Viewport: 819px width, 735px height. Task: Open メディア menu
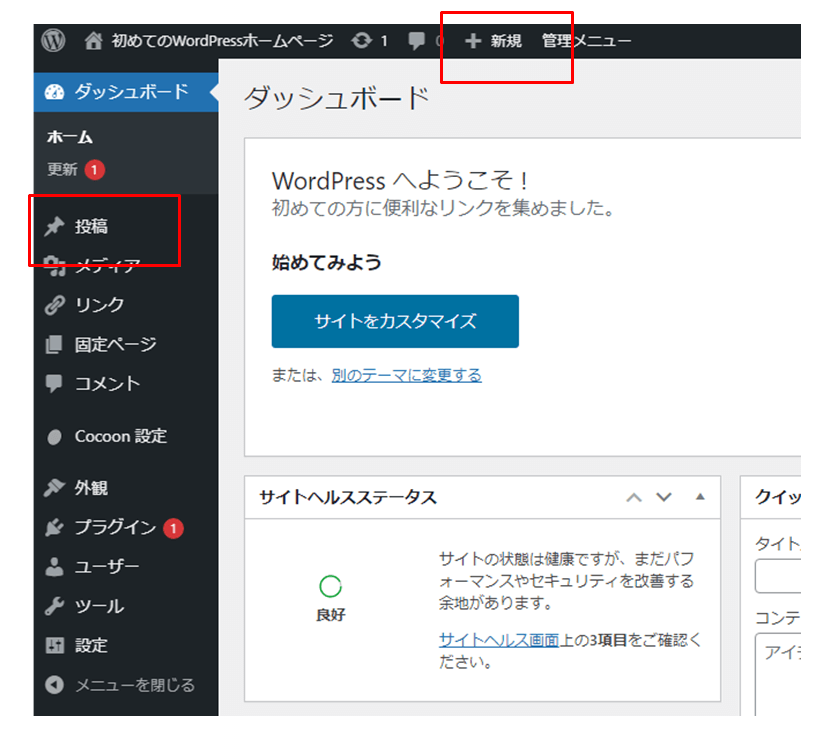click(108, 266)
